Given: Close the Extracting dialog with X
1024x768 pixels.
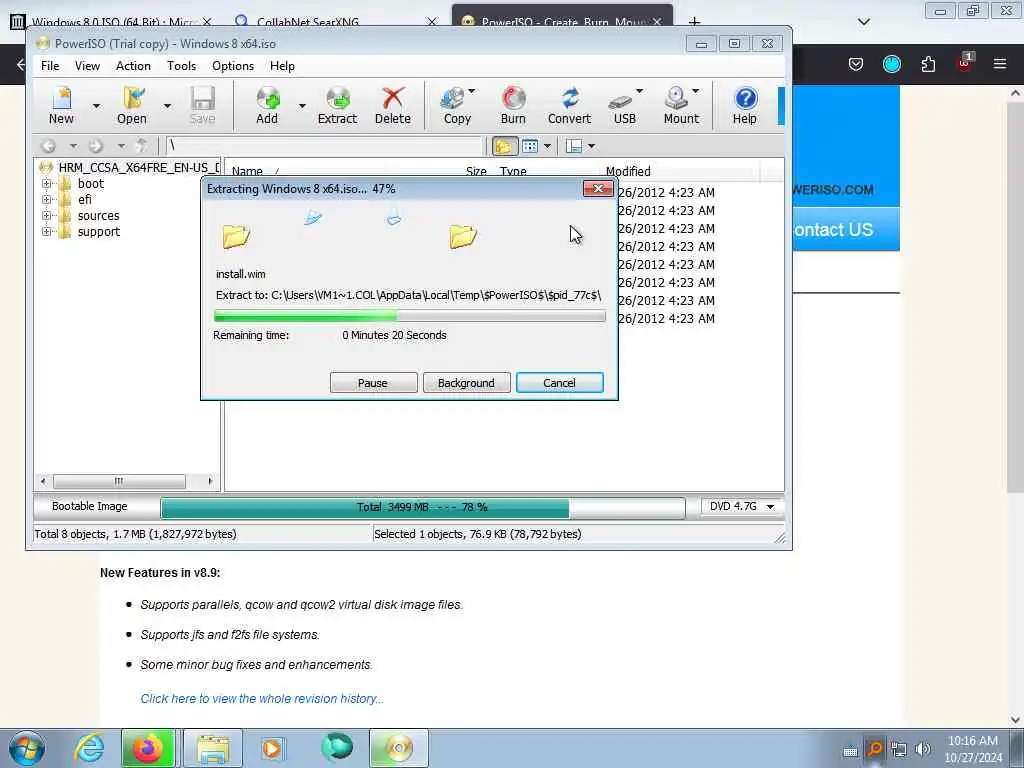Looking at the screenshot, I should [x=598, y=189].
